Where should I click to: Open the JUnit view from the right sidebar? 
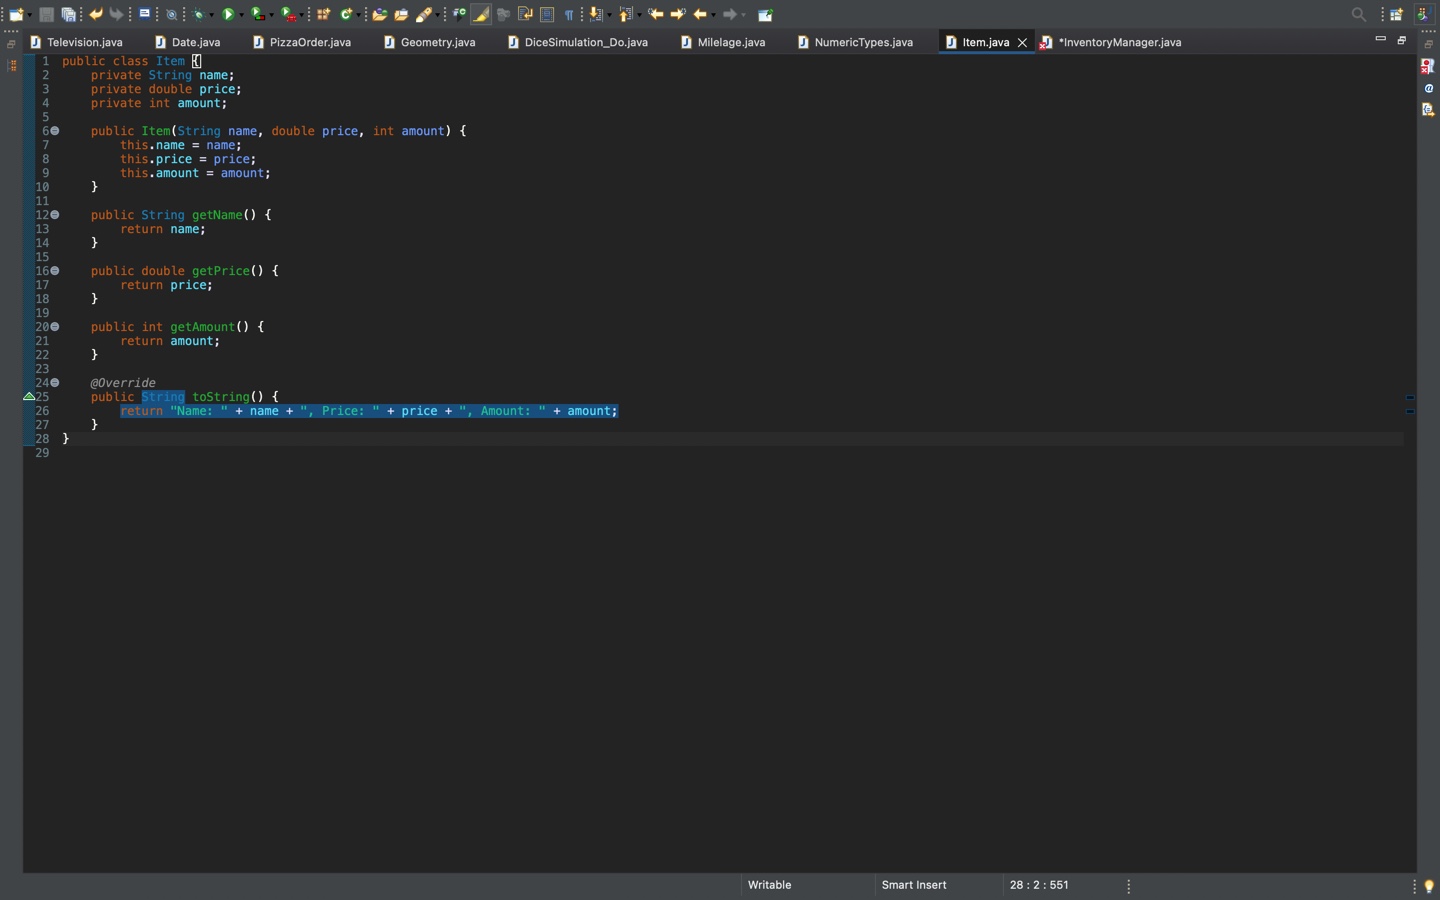[1429, 65]
